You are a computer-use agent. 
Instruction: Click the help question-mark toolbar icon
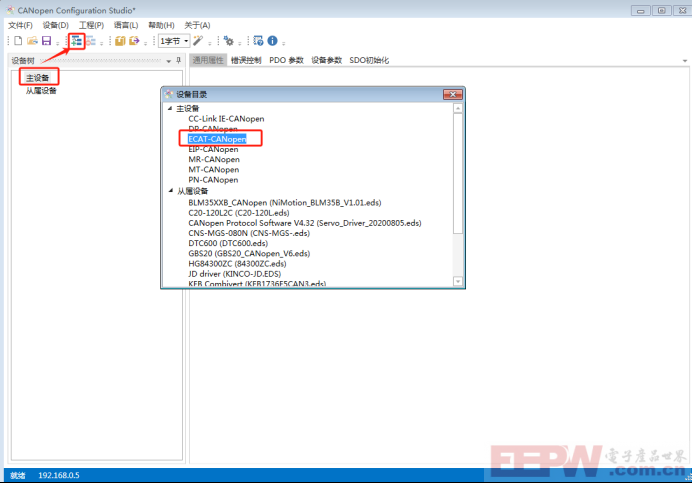point(259,41)
